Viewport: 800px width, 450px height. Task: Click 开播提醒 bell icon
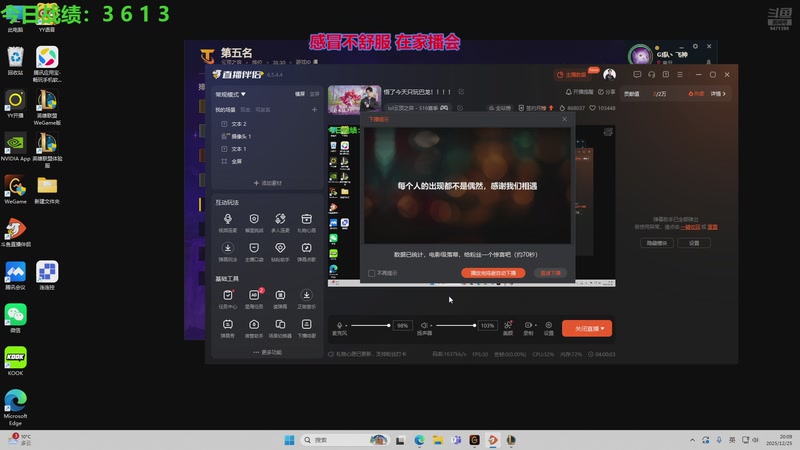579,92
